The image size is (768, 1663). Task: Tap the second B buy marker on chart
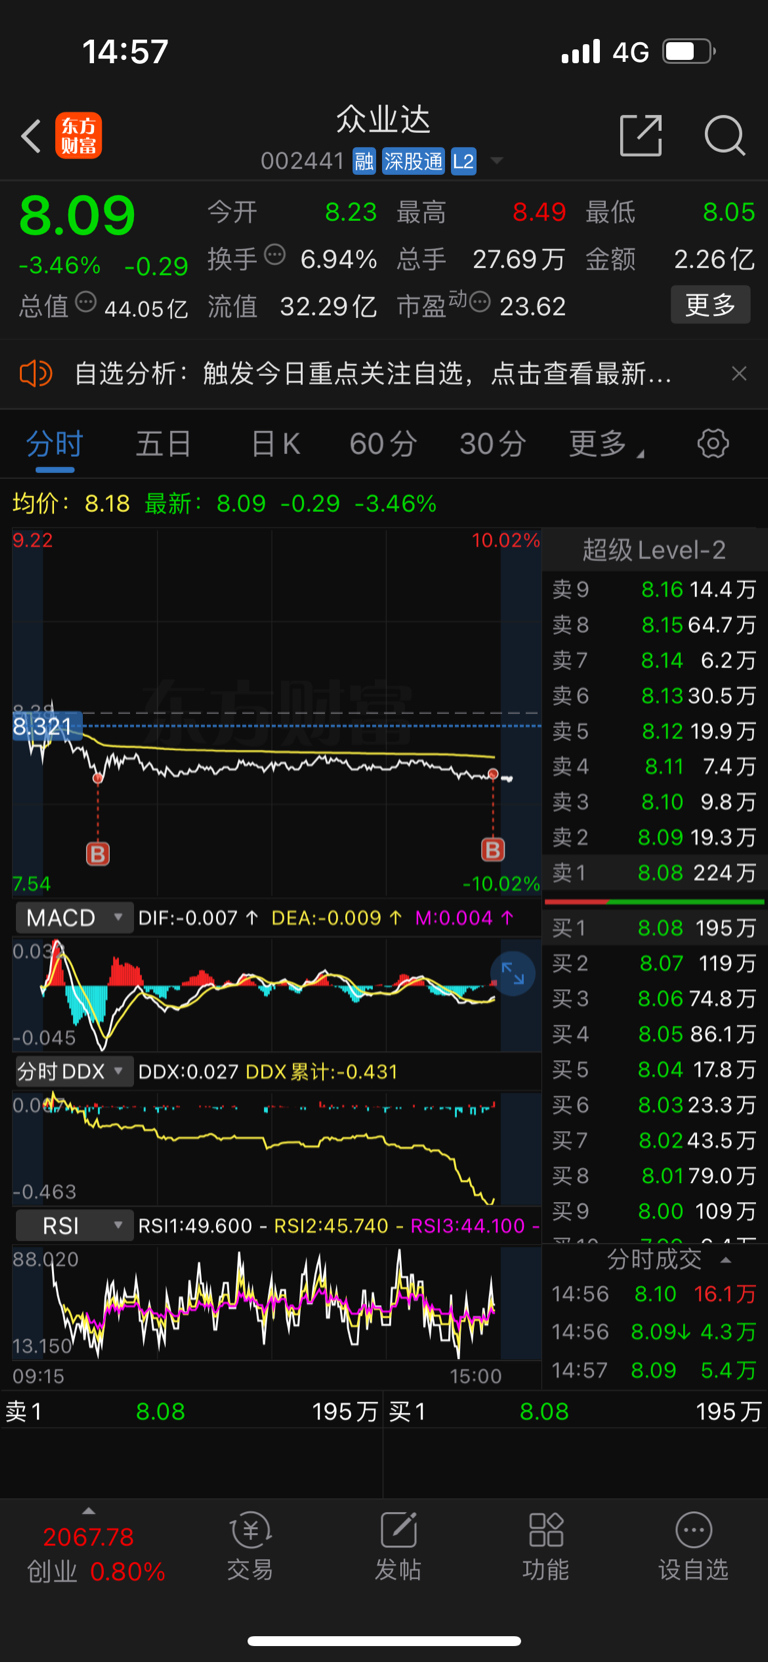[x=493, y=850]
